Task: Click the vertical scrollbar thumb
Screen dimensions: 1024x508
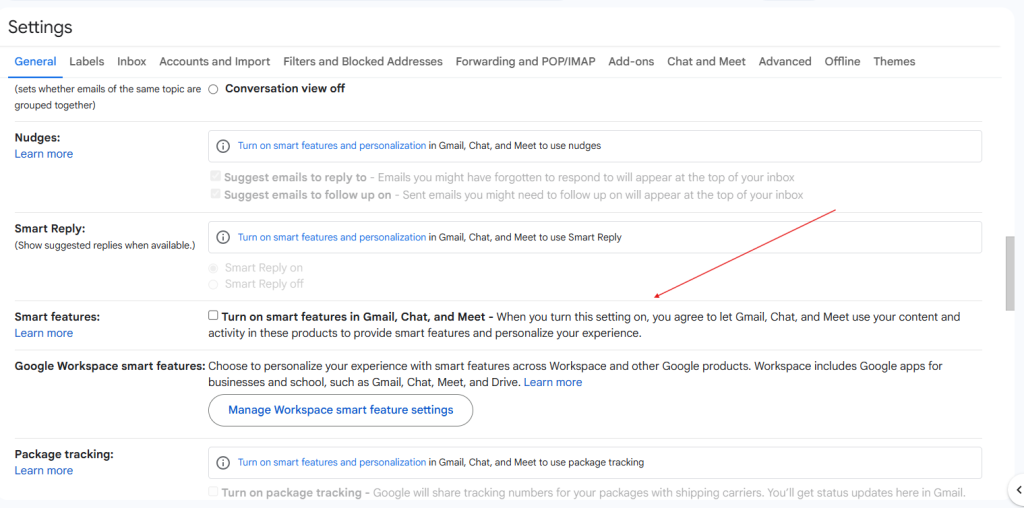Action: tap(1009, 267)
